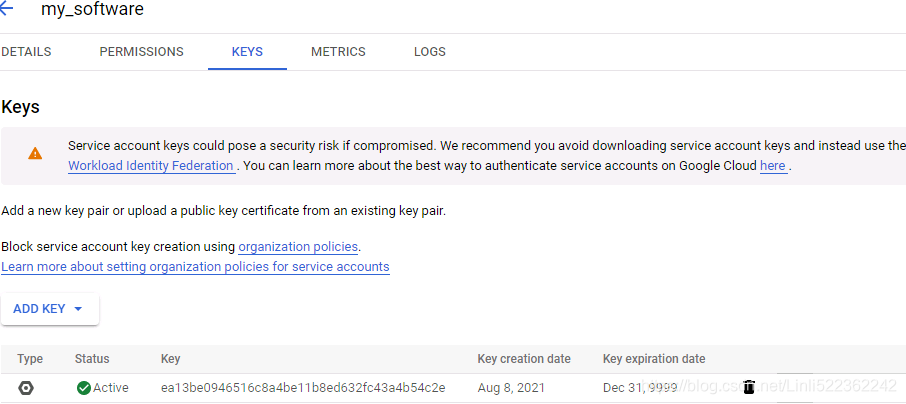906x404 pixels.
Task: Click the 'here' authentication link
Action: pos(773,166)
